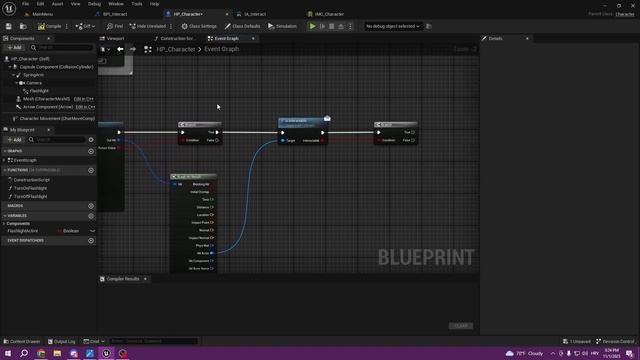Navigate forward in graph history
The image size is (640, 360).
(133, 49)
